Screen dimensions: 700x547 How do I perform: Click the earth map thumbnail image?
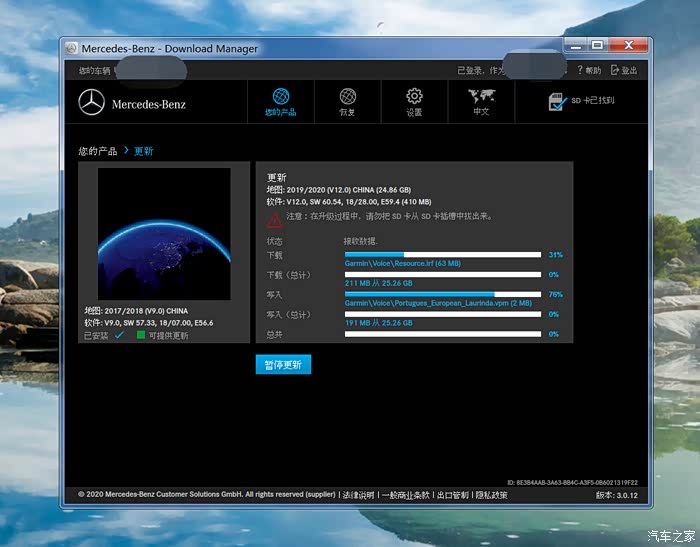[x=164, y=234]
